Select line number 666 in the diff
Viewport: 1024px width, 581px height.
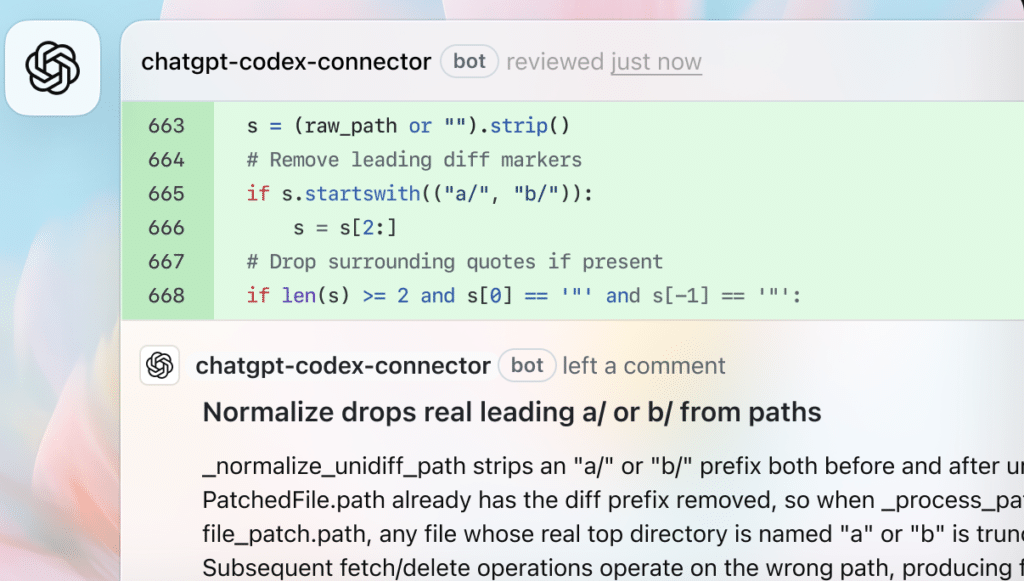166,228
